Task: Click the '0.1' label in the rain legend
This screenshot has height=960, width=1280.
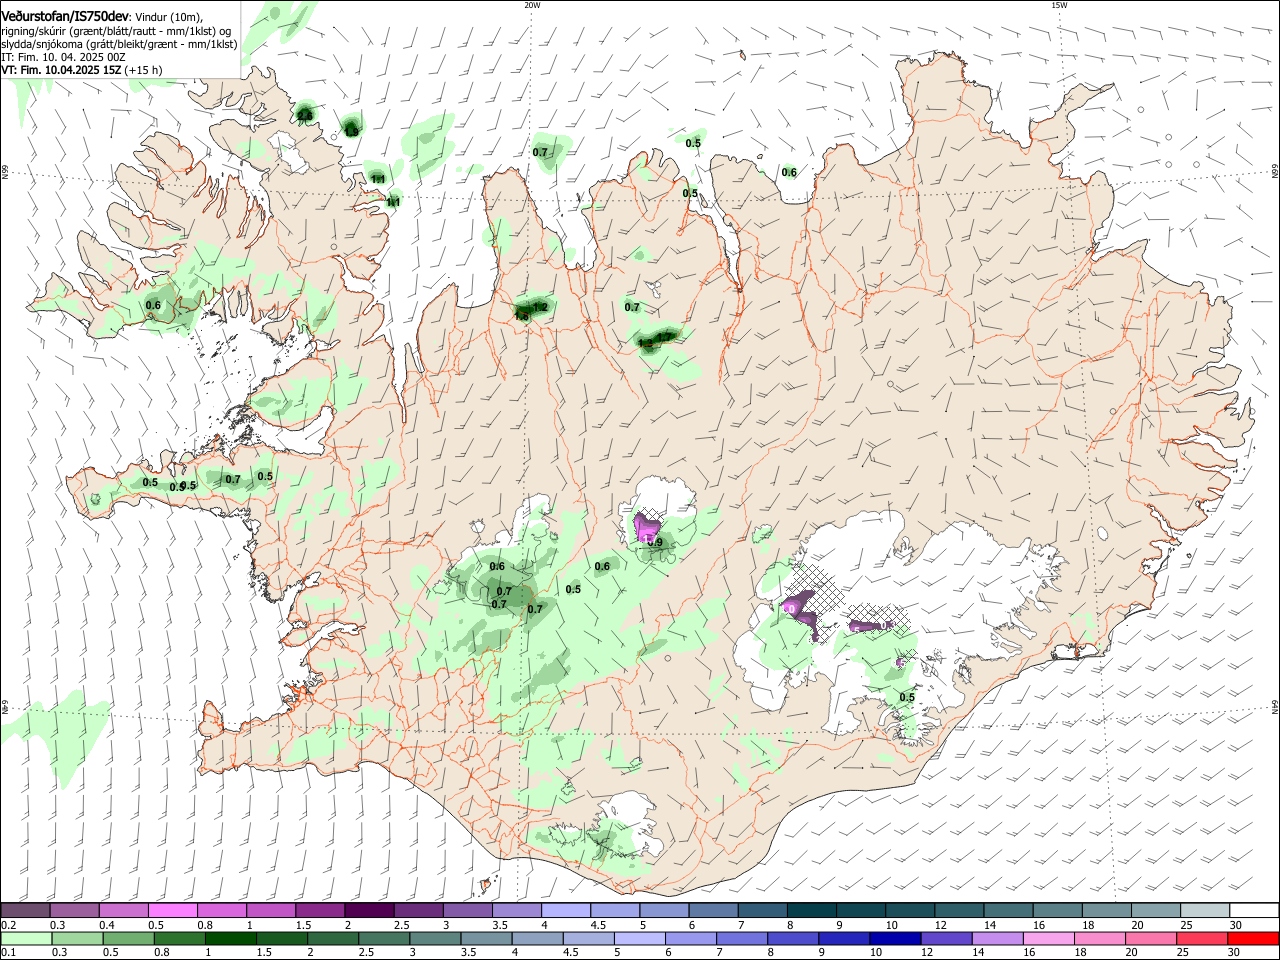Action: (7, 953)
